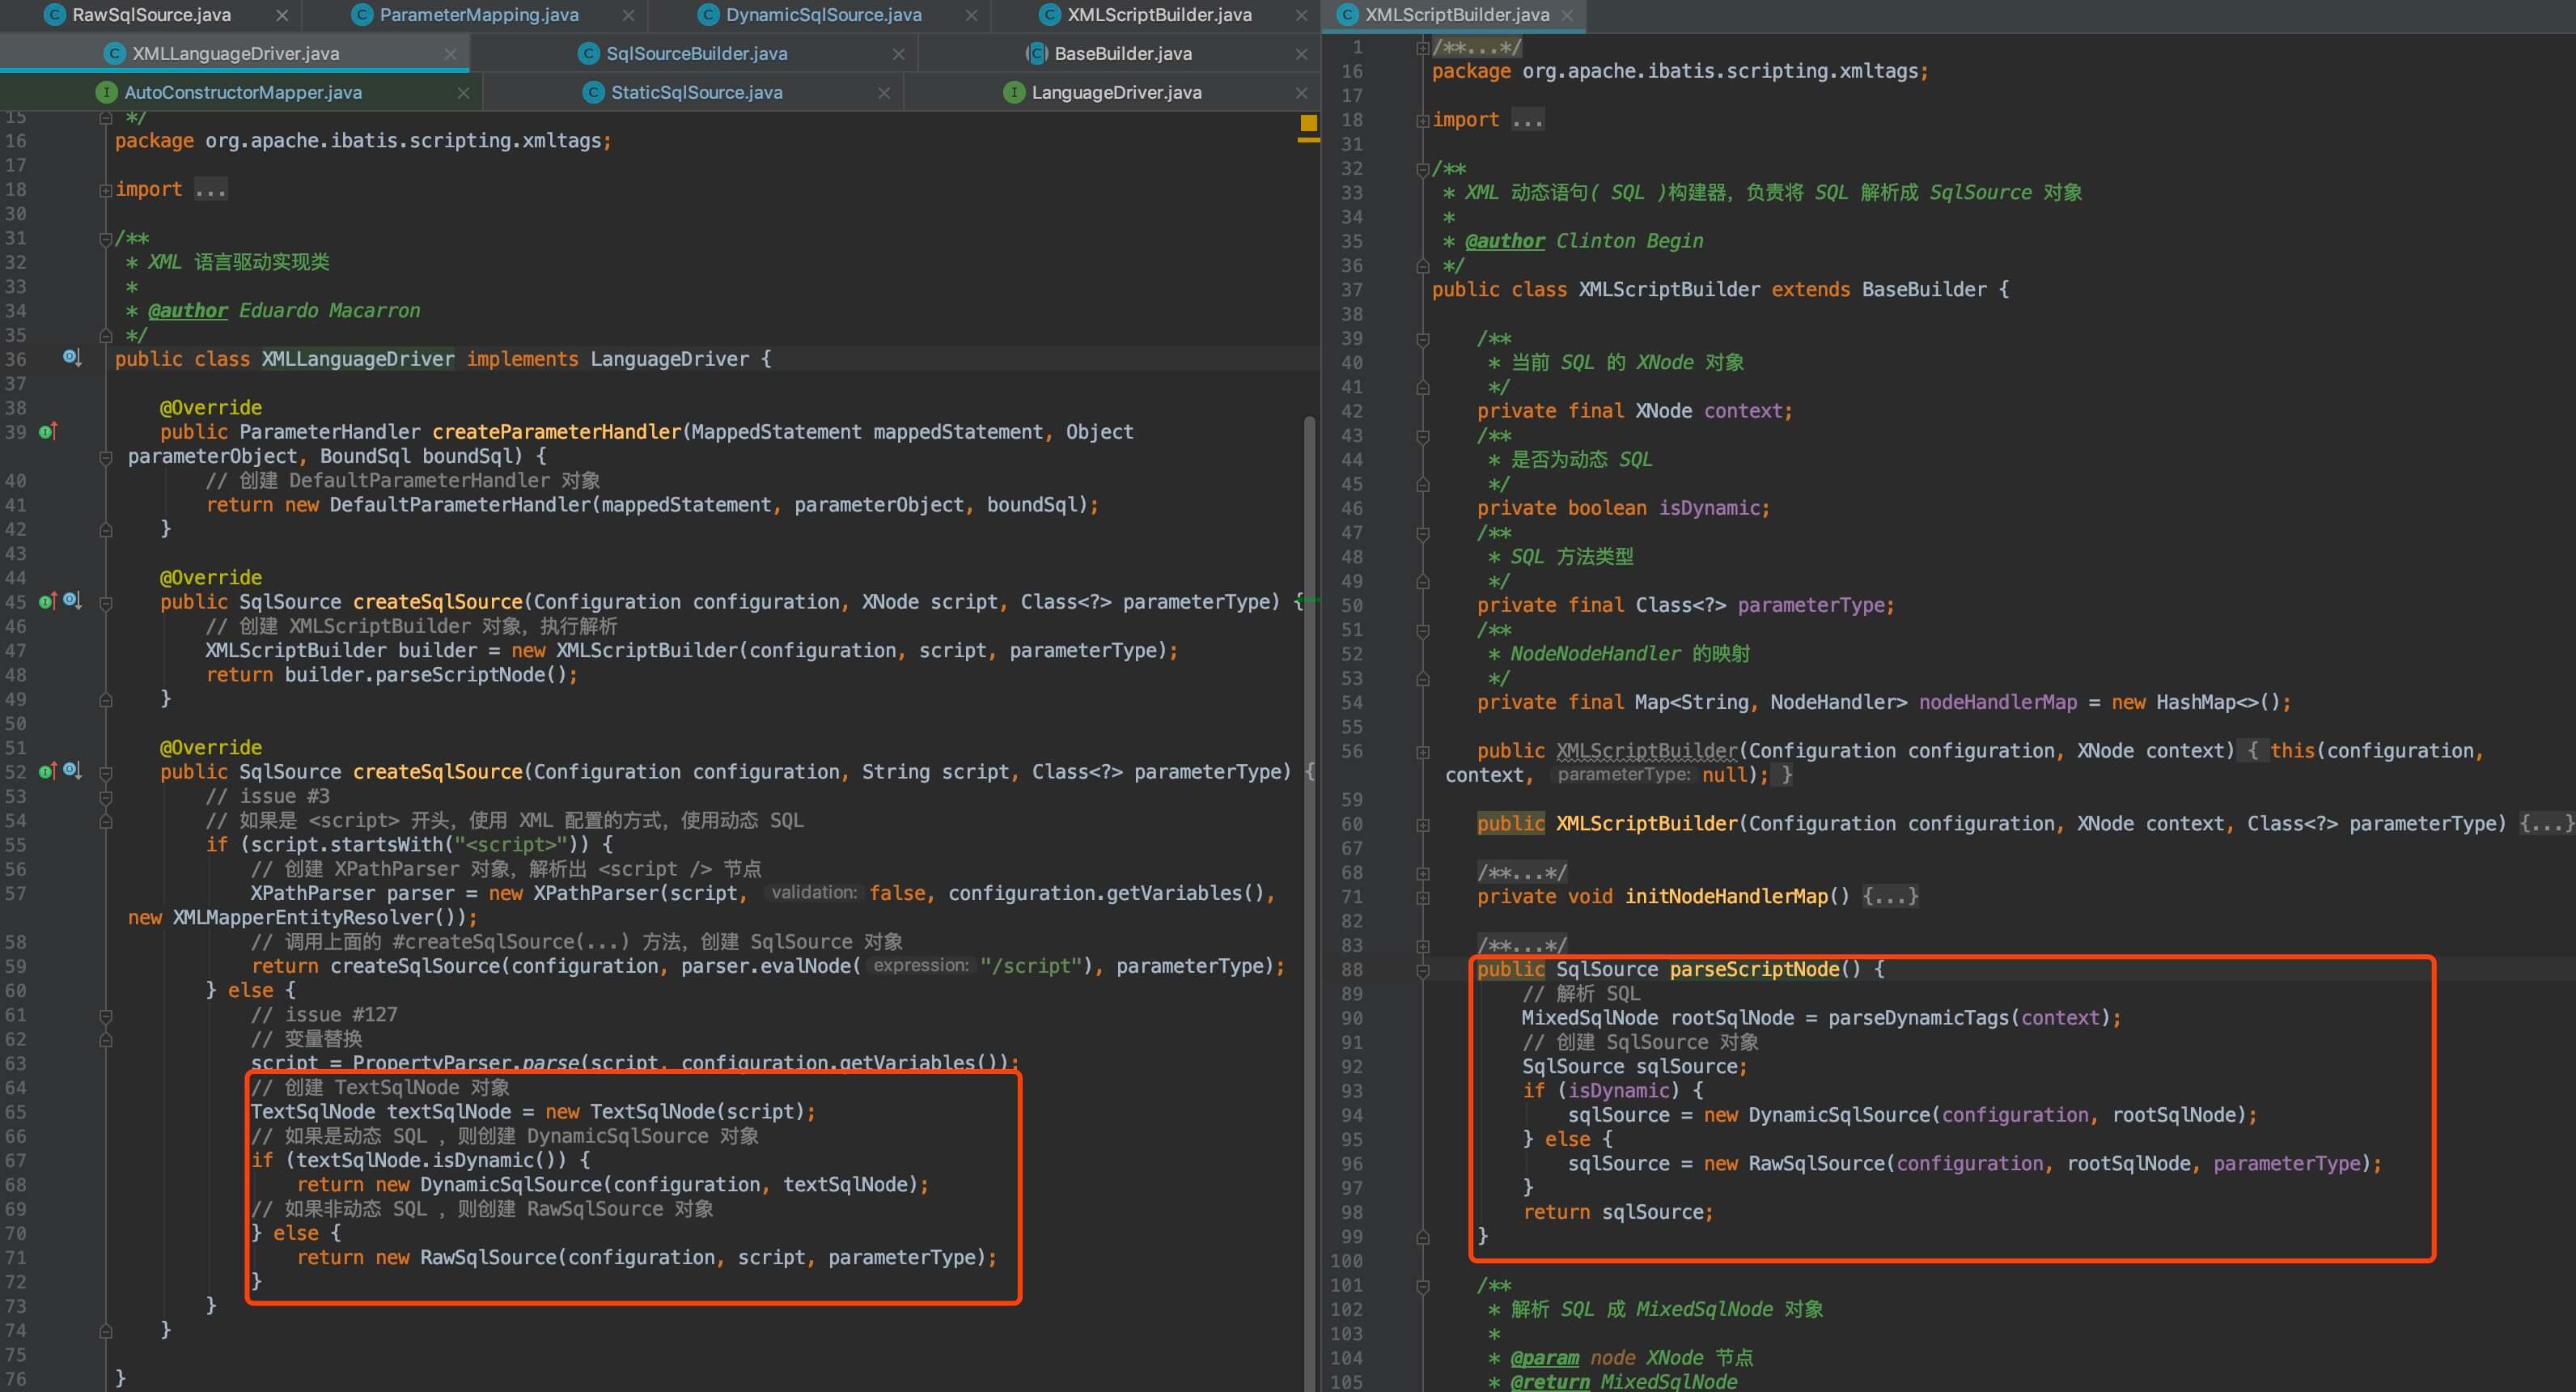Click the interface icon on the LanguageDriver.java tab
The width and height of the screenshot is (2576, 1392).
[x=1014, y=92]
